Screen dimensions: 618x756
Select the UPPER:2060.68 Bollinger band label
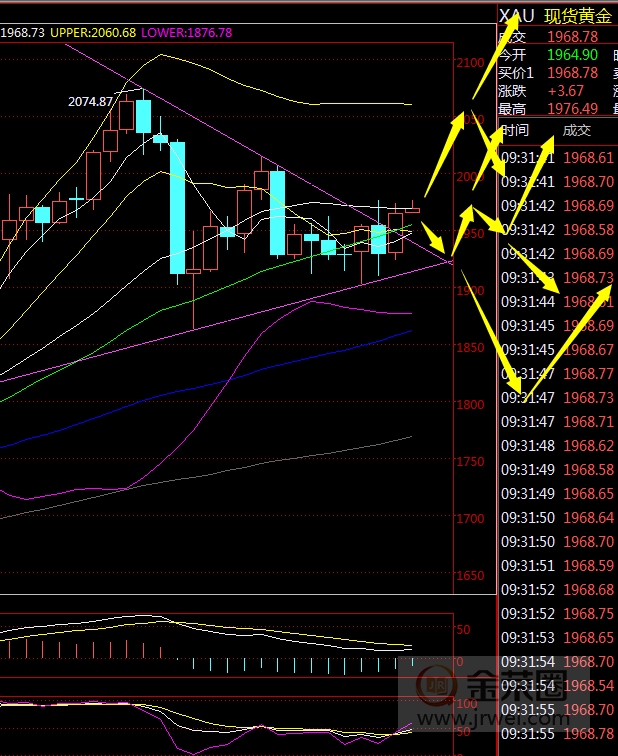[93, 33]
